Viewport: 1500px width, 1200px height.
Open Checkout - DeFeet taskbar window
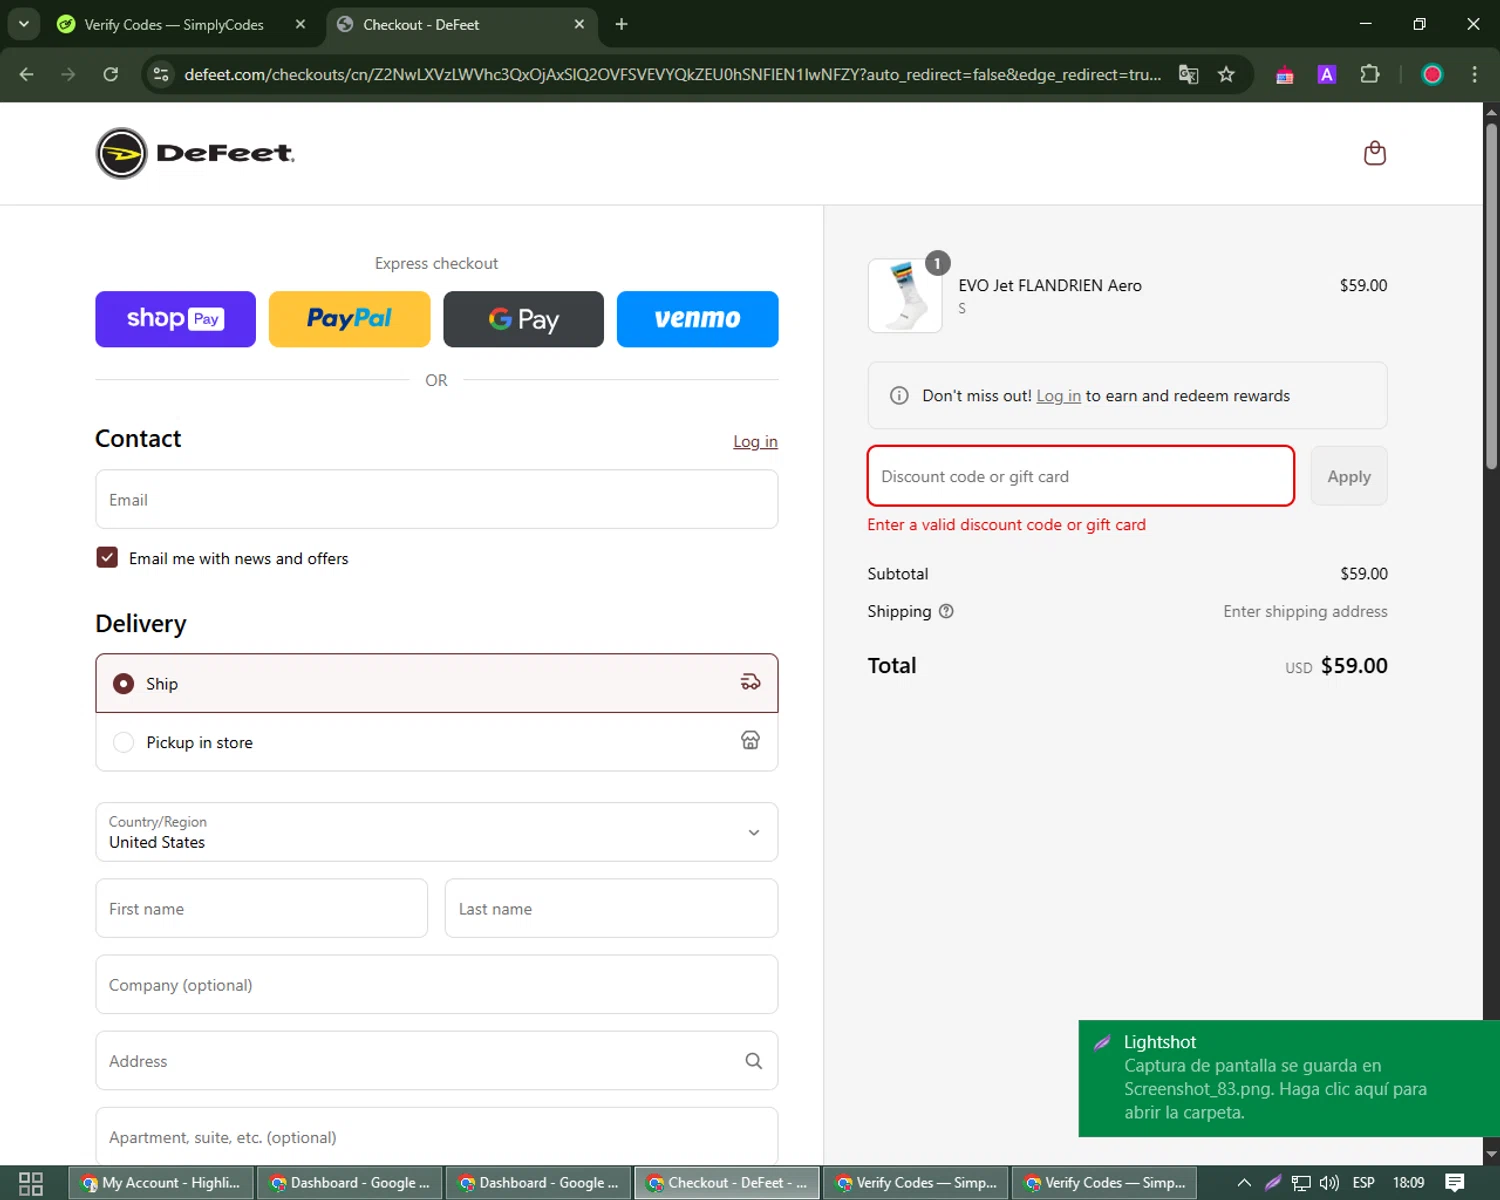pyautogui.click(x=727, y=1183)
